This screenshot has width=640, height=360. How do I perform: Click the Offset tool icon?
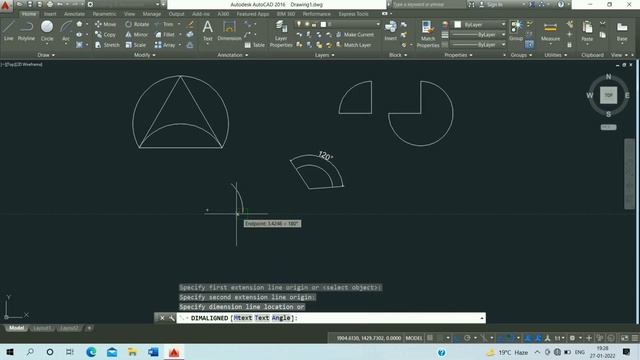[190, 45]
